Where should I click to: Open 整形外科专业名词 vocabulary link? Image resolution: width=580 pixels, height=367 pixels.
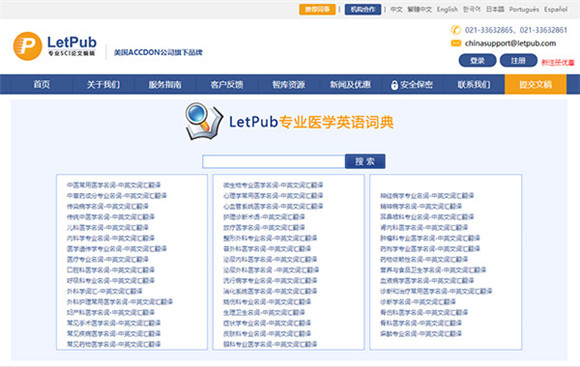[270, 238]
